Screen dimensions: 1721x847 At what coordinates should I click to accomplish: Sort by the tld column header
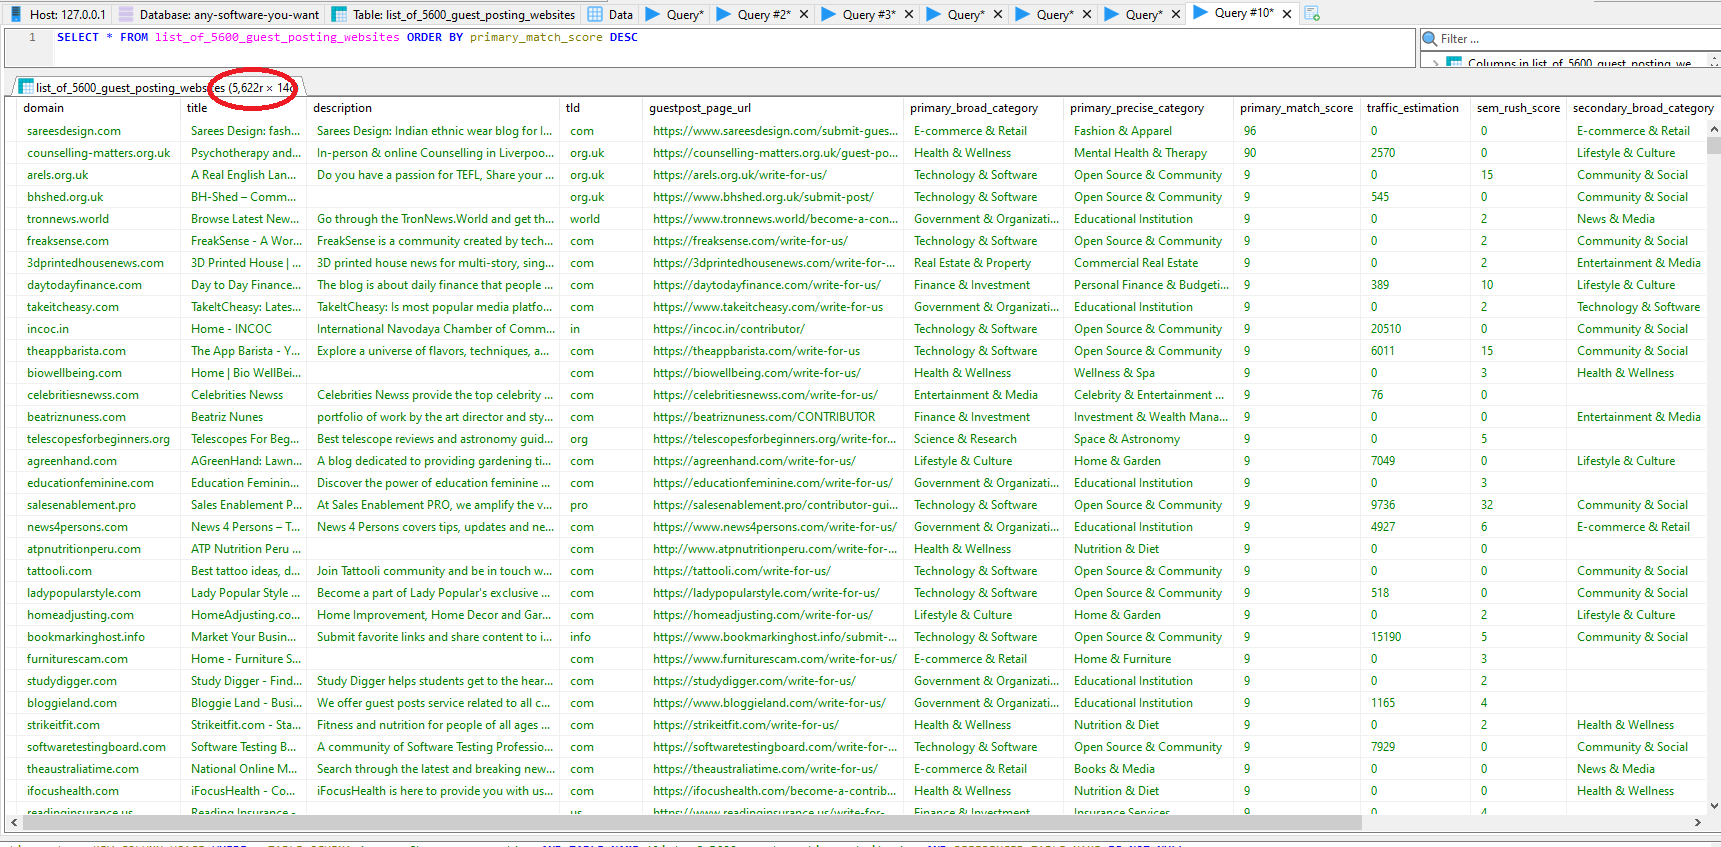pos(602,108)
